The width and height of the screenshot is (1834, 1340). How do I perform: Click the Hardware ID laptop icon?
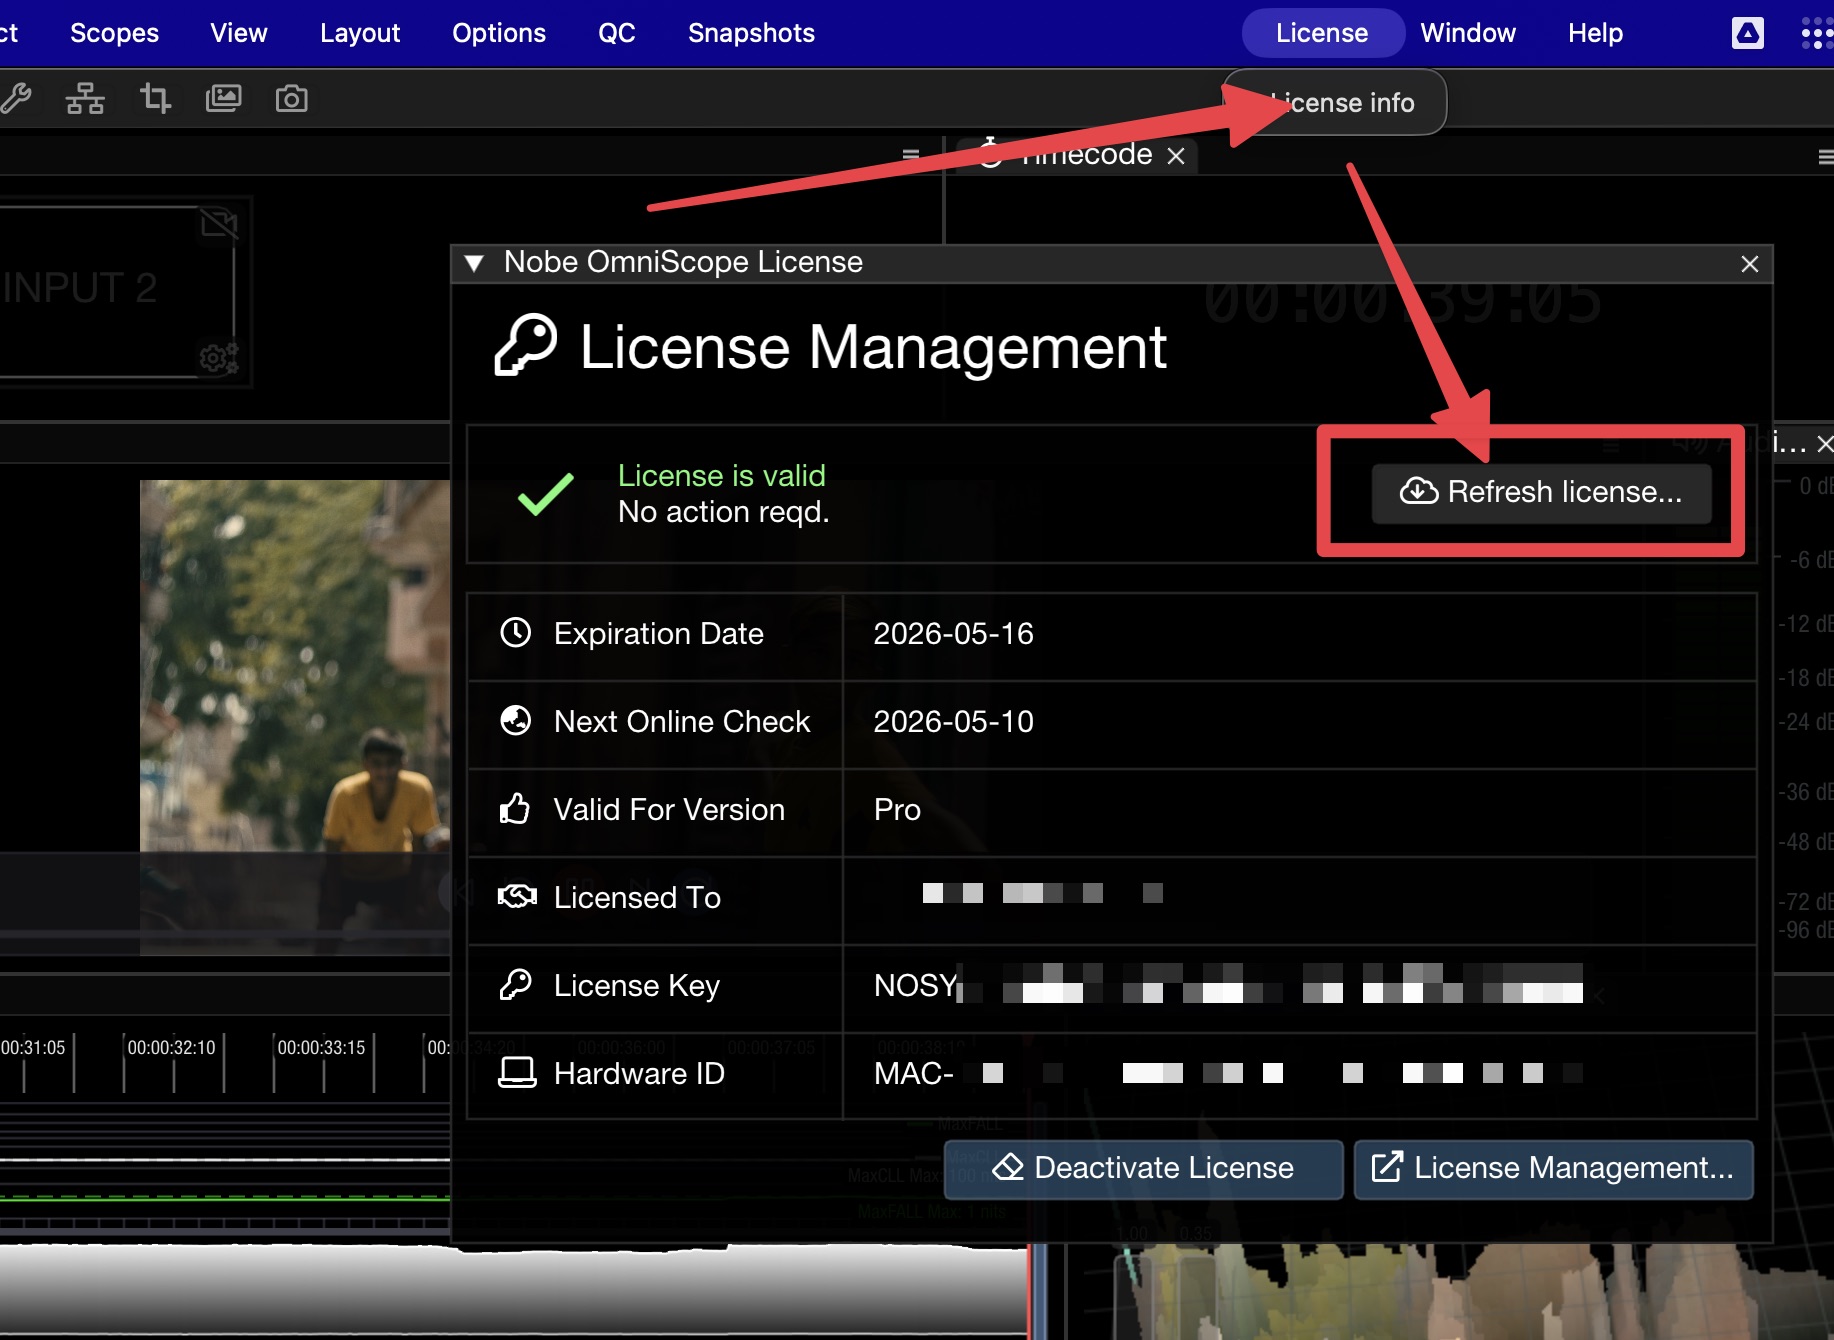(x=515, y=1072)
